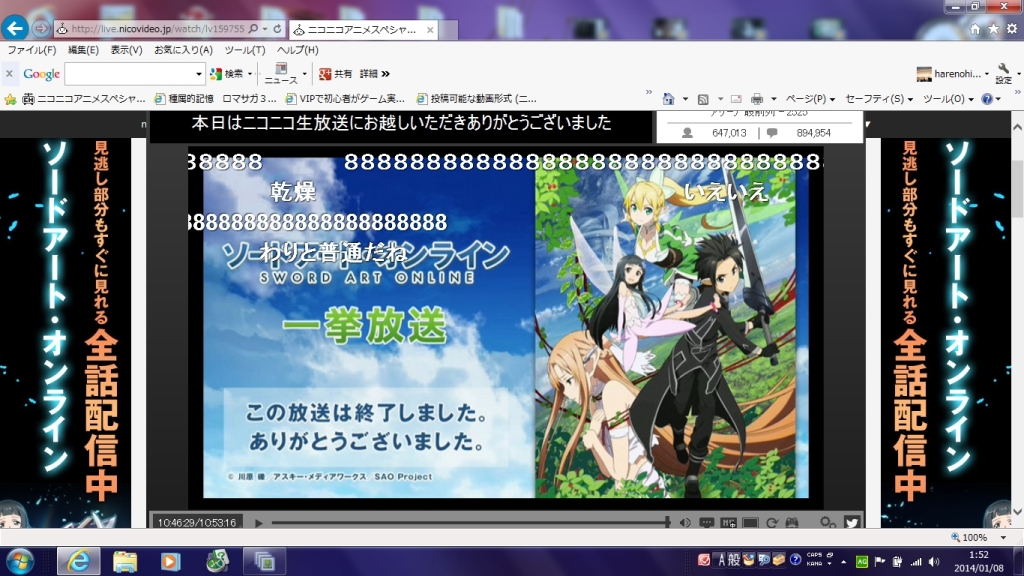Expand the address bar dropdown arrow

[264, 29]
